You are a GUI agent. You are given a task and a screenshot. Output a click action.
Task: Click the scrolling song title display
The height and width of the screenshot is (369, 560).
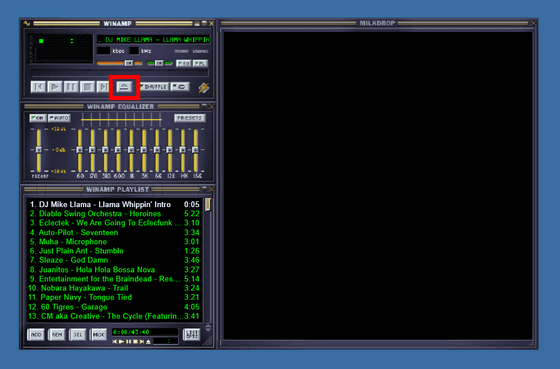point(153,39)
